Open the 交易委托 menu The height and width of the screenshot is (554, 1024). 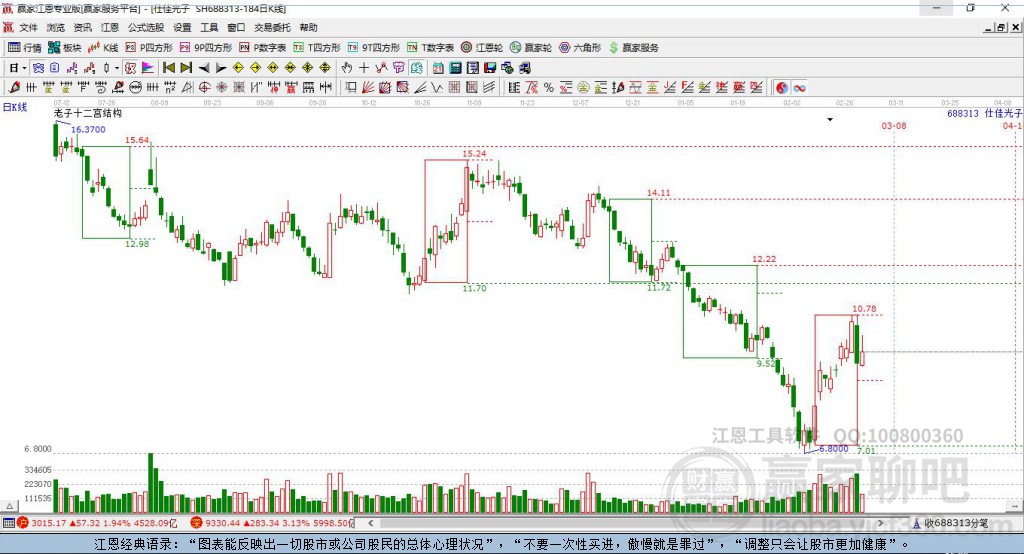tap(272, 27)
